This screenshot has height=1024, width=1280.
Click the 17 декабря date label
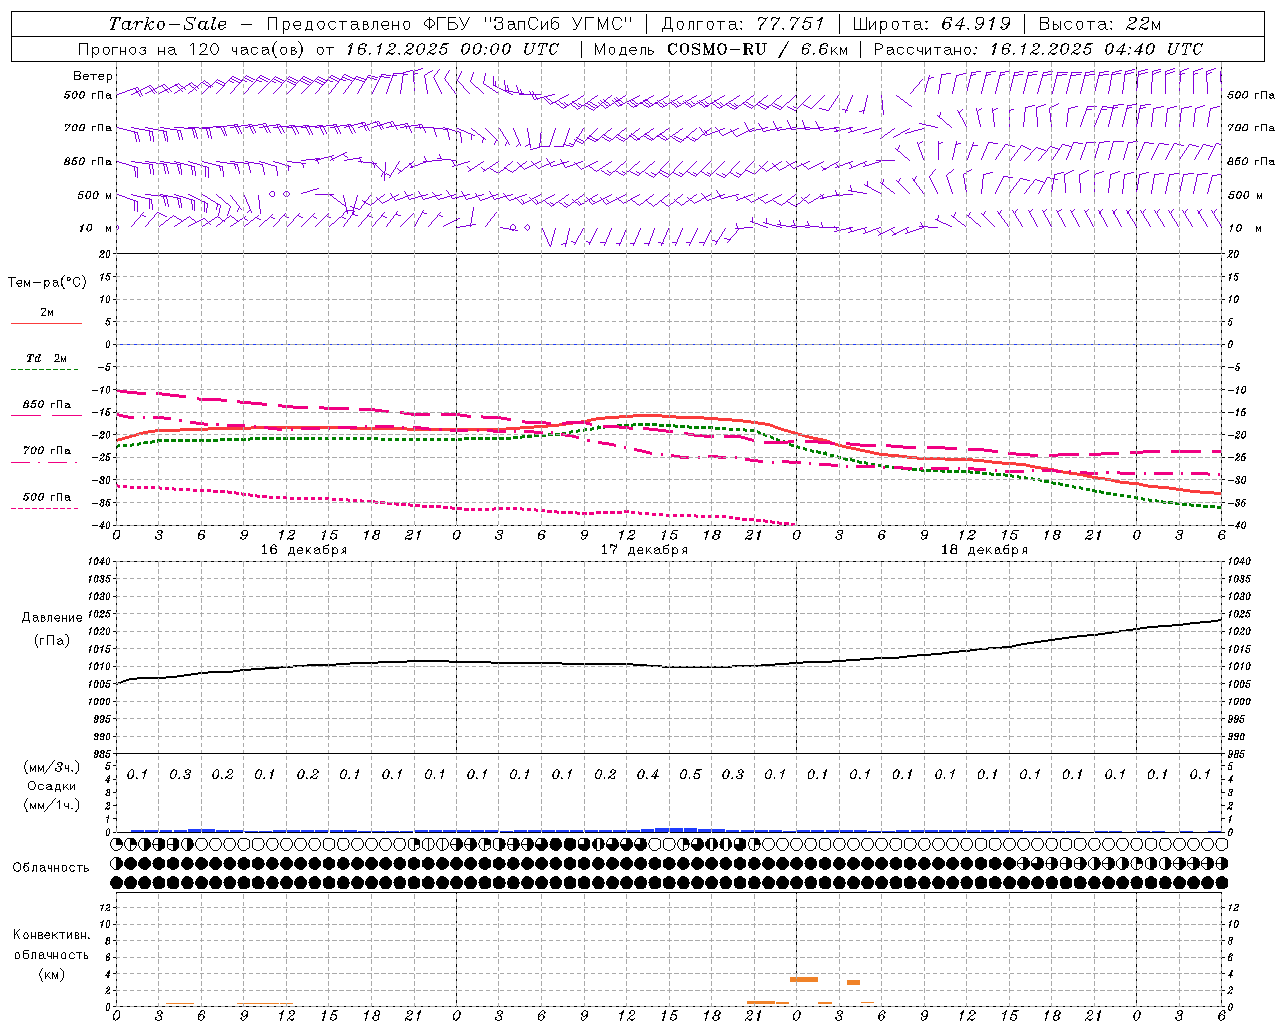tap(644, 550)
